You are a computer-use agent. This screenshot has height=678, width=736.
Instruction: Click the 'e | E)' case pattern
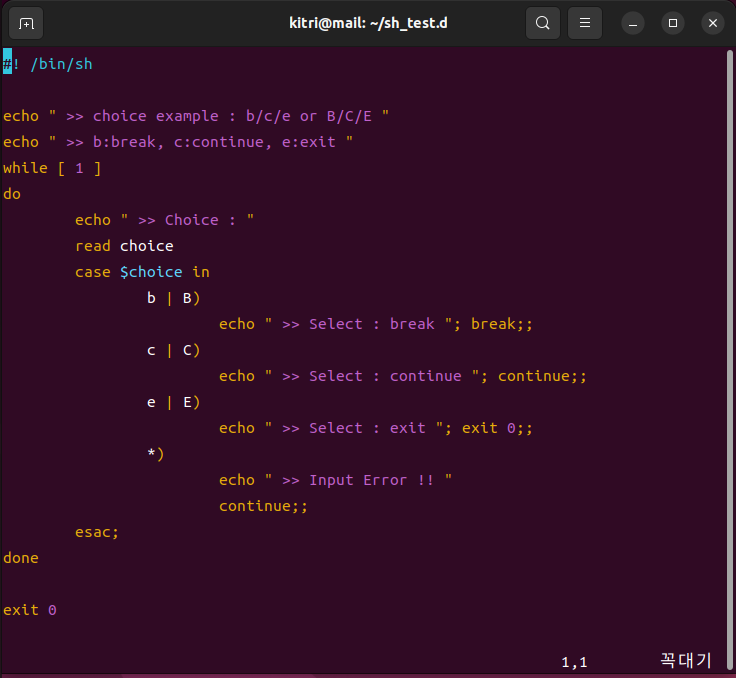pos(174,402)
